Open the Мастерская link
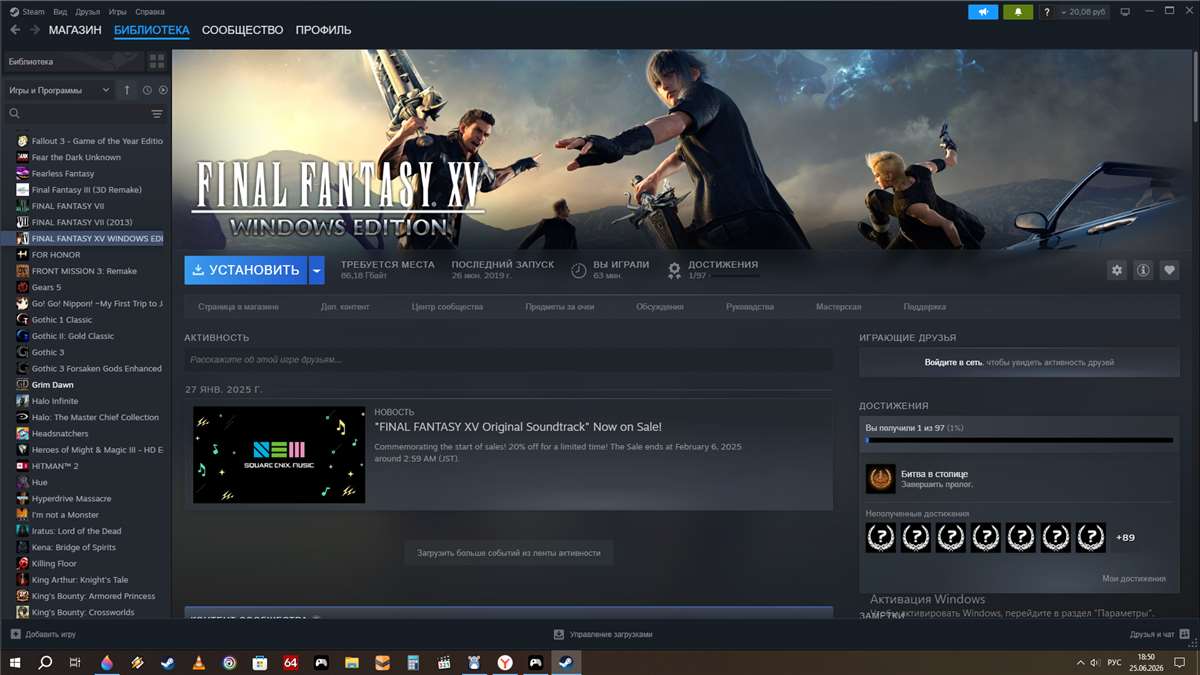The width and height of the screenshot is (1200, 675). 839,307
